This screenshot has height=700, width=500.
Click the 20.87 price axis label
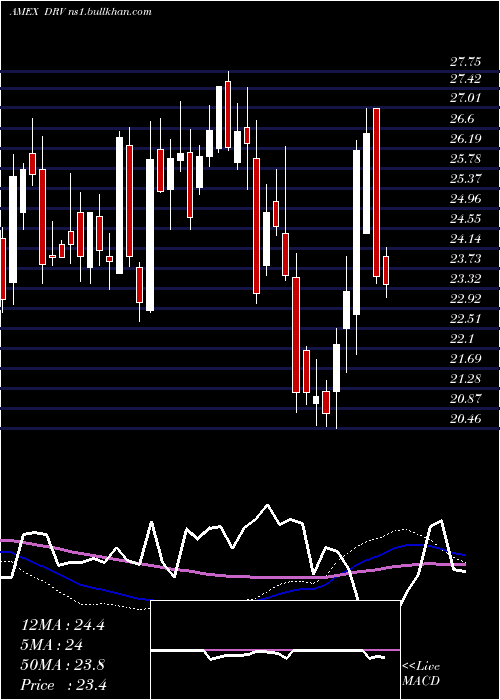coord(465,399)
